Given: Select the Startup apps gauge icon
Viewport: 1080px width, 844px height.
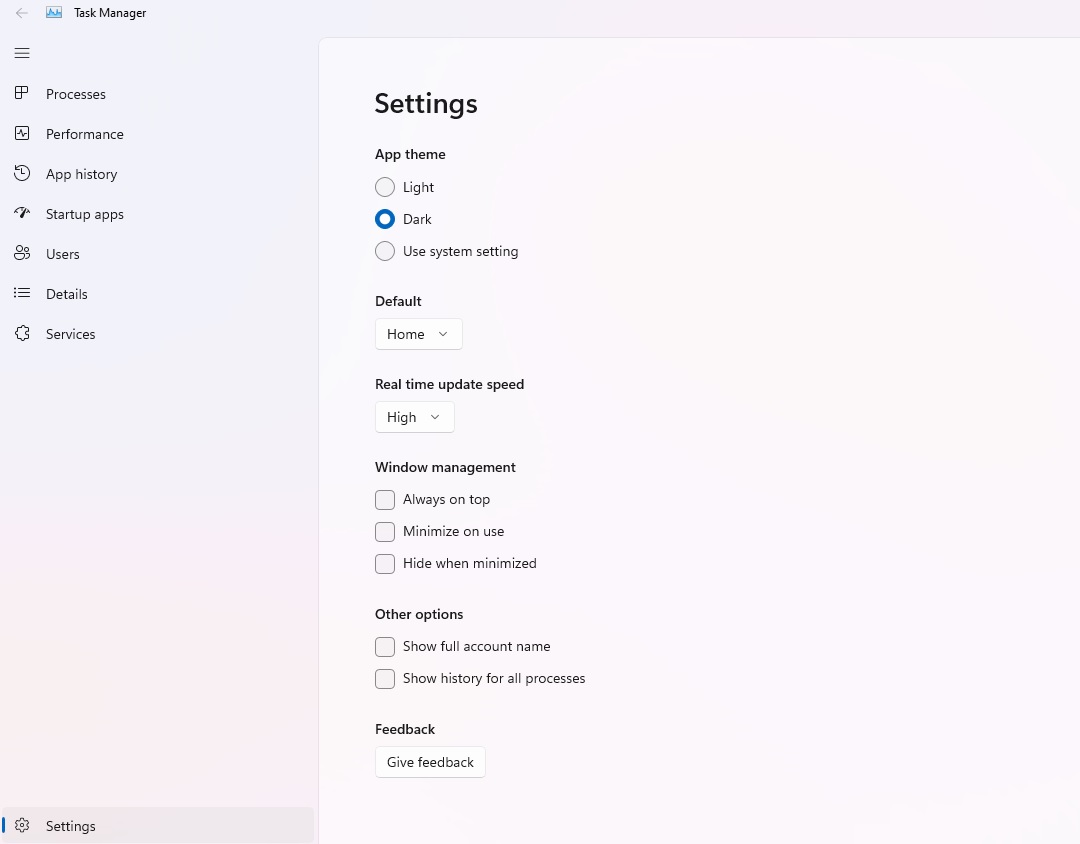Looking at the screenshot, I should [x=22, y=213].
